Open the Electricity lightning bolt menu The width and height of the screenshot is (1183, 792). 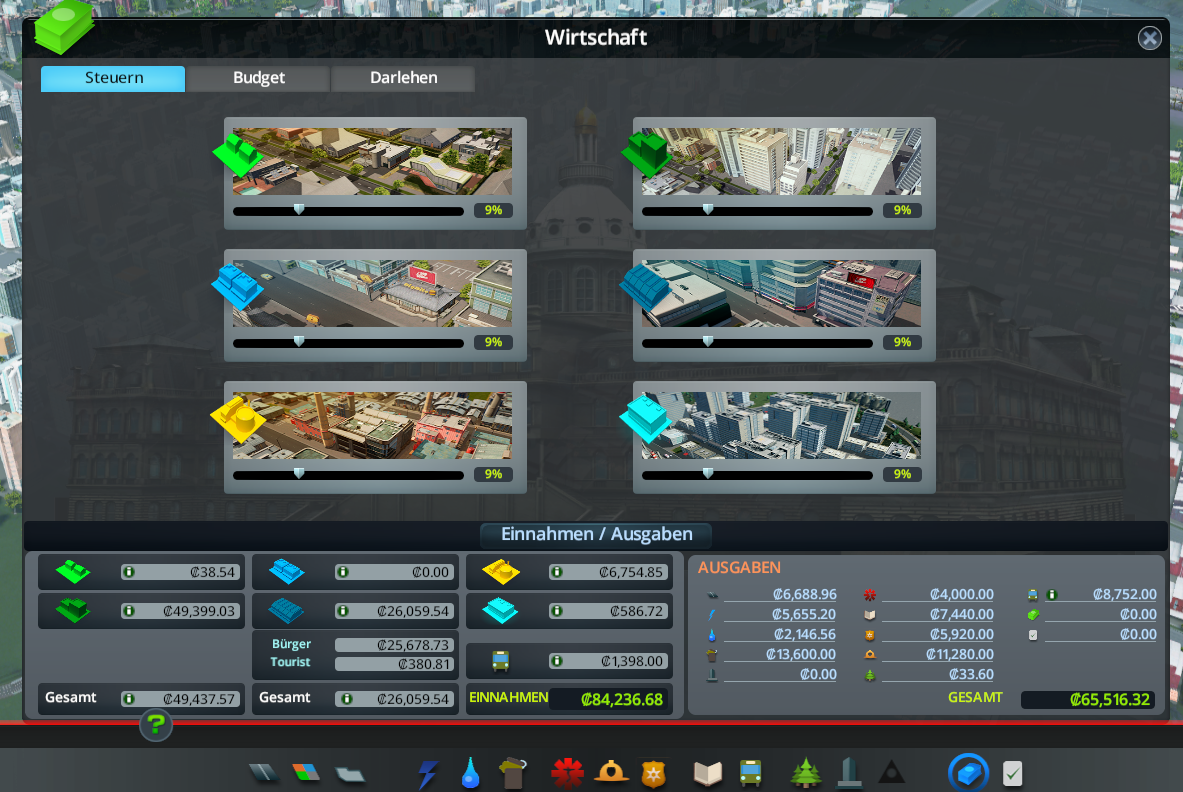pyautogui.click(x=428, y=773)
